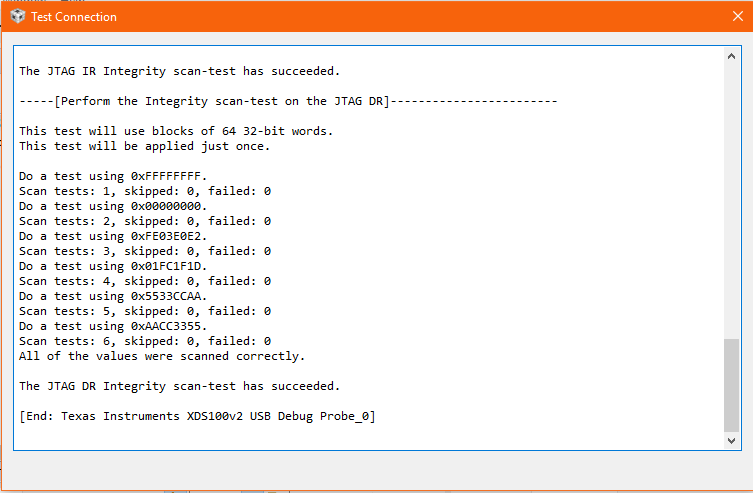Click the vertical scrollbar thumb
Image resolution: width=753 pixels, height=493 pixels.
pos(731,385)
